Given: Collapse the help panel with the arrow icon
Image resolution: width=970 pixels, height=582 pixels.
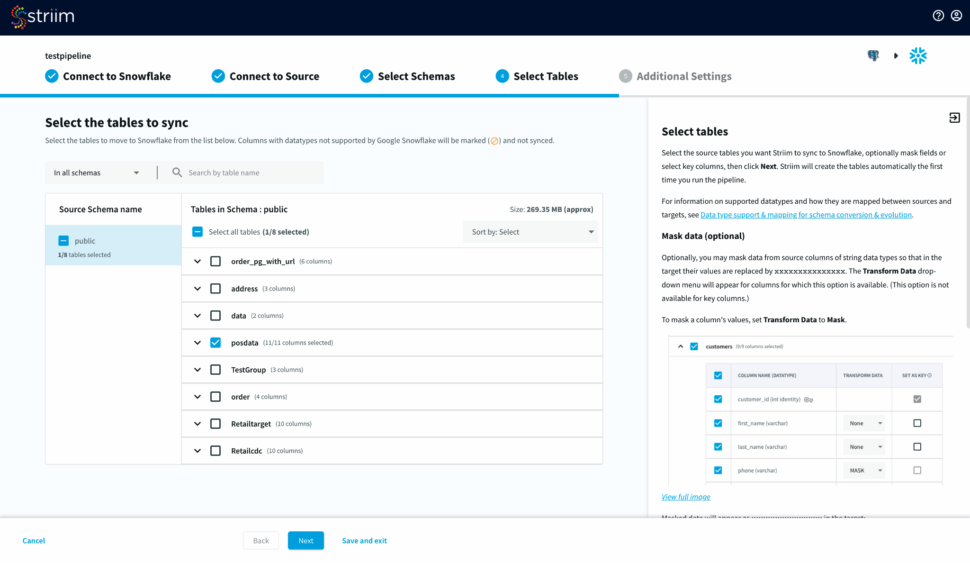Looking at the screenshot, I should (x=954, y=118).
